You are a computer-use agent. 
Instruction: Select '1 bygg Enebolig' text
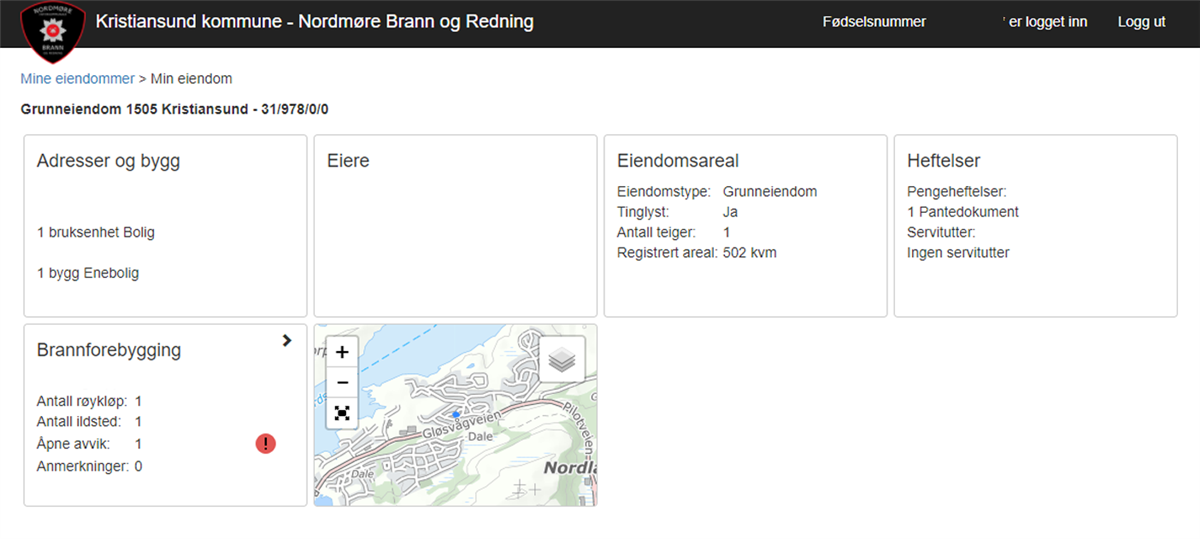88,273
